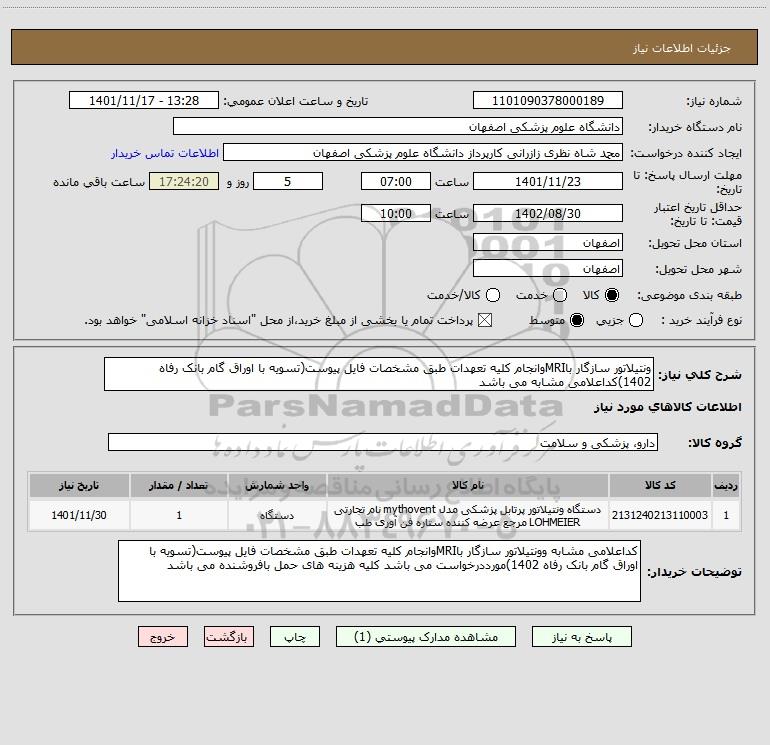
Task: Click the بازگشت back button
Action: pos(228,637)
